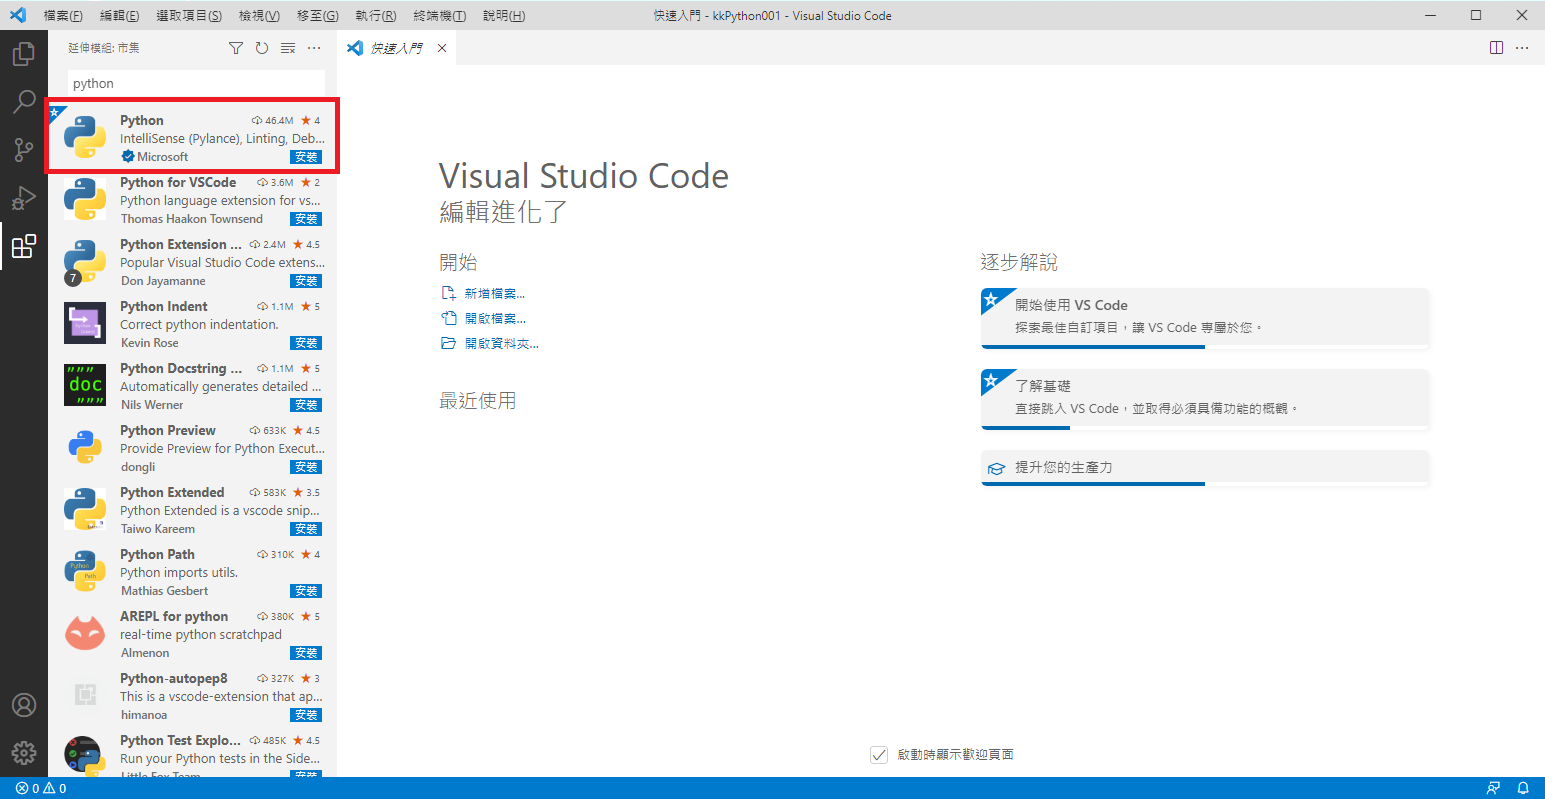The image size is (1545, 799).
Task: Click the Extensions icon in activity bar
Action: [x=24, y=246]
